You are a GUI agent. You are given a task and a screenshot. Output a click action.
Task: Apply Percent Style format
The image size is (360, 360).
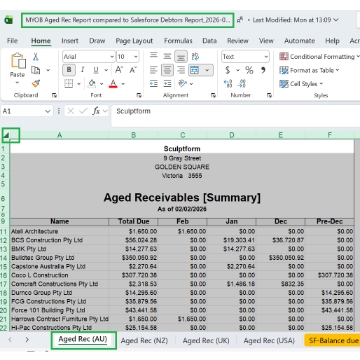tap(249, 70)
